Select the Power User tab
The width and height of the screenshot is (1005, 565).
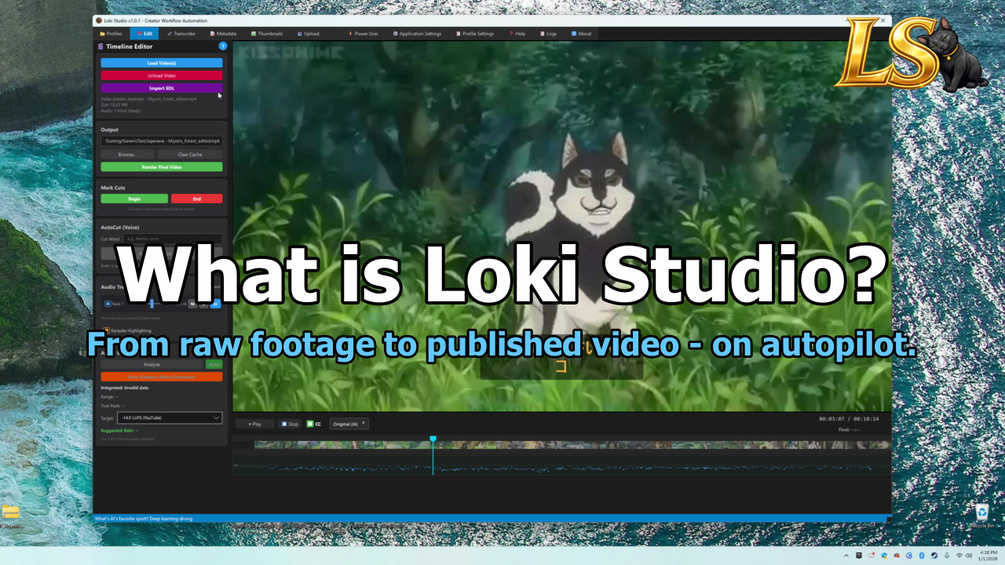click(x=363, y=33)
